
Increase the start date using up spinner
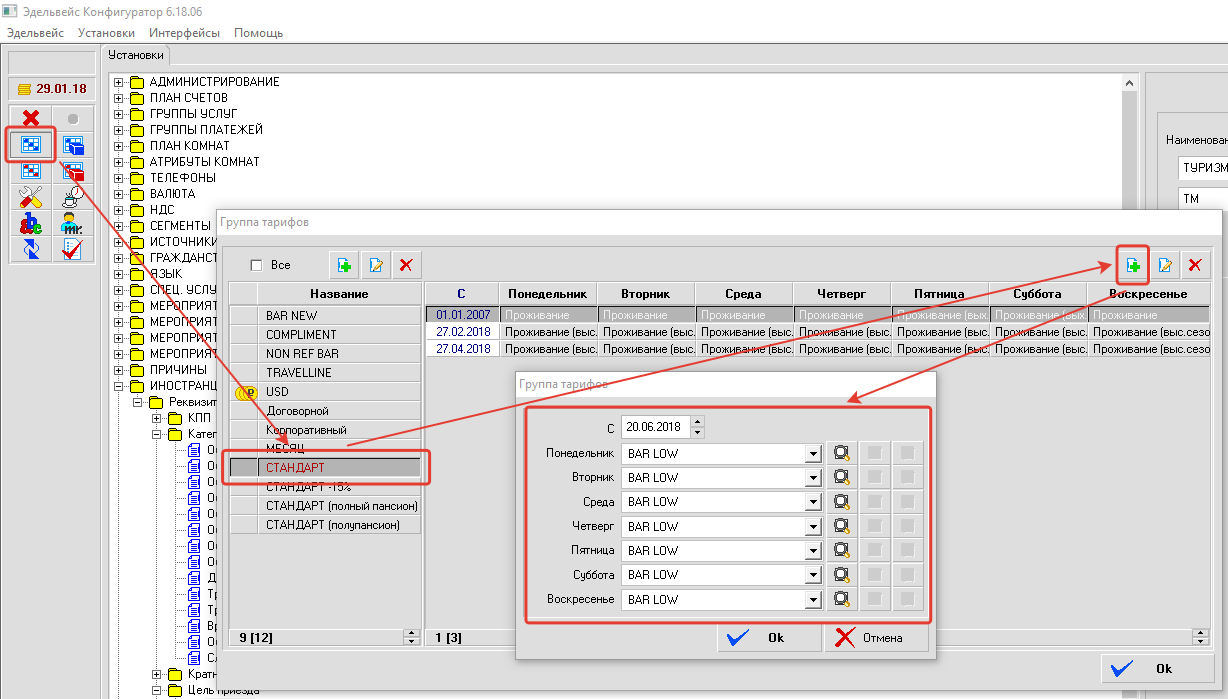(x=697, y=422)
